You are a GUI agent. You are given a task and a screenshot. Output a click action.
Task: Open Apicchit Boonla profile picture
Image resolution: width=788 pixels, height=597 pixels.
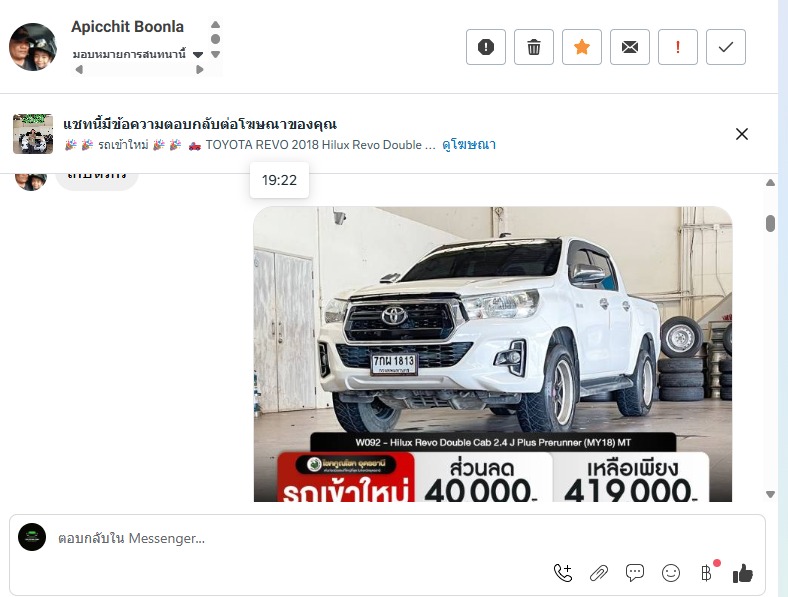click(x=33, y=47)
